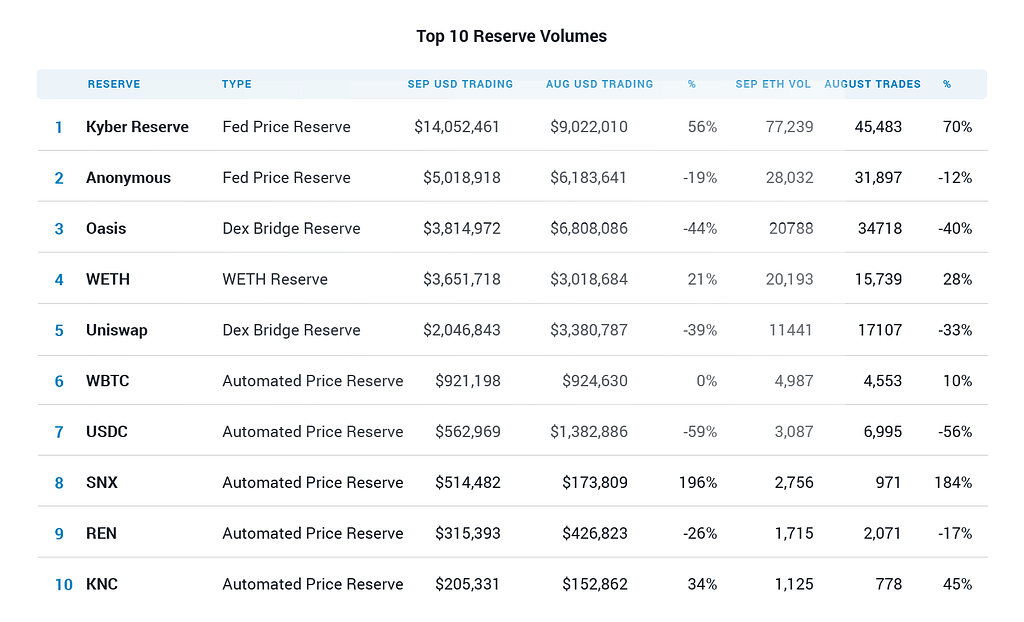
Task: Click the $6,183,641 Aug trading value
Action: click(588, 178)
